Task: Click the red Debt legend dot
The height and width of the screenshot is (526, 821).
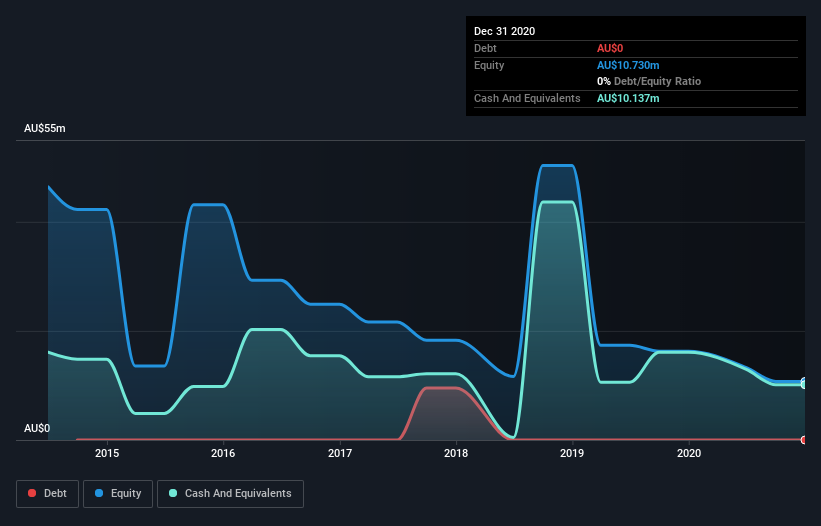Action: pos(32,493)
